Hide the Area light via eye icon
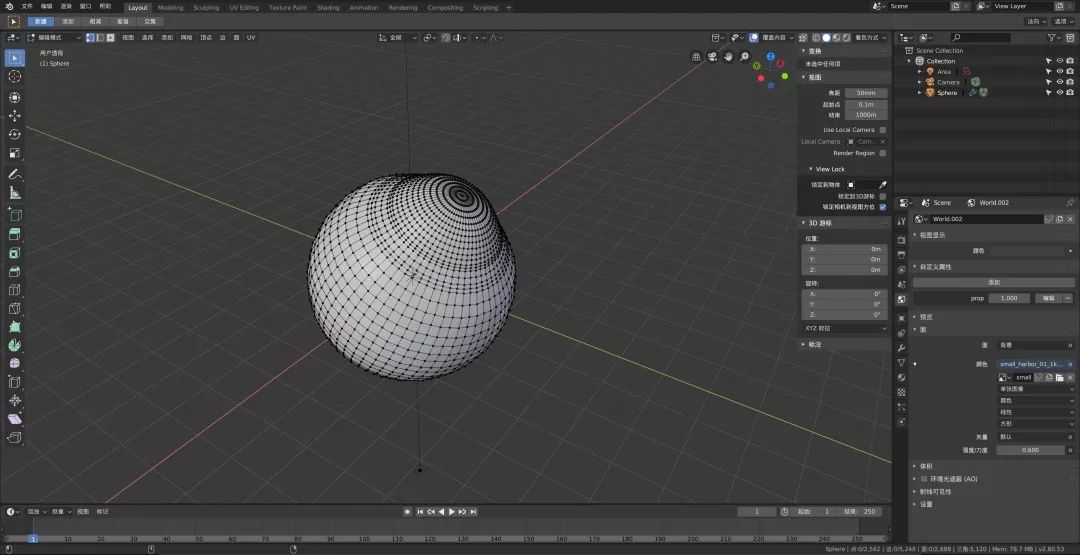 [x=1060, y=72]
